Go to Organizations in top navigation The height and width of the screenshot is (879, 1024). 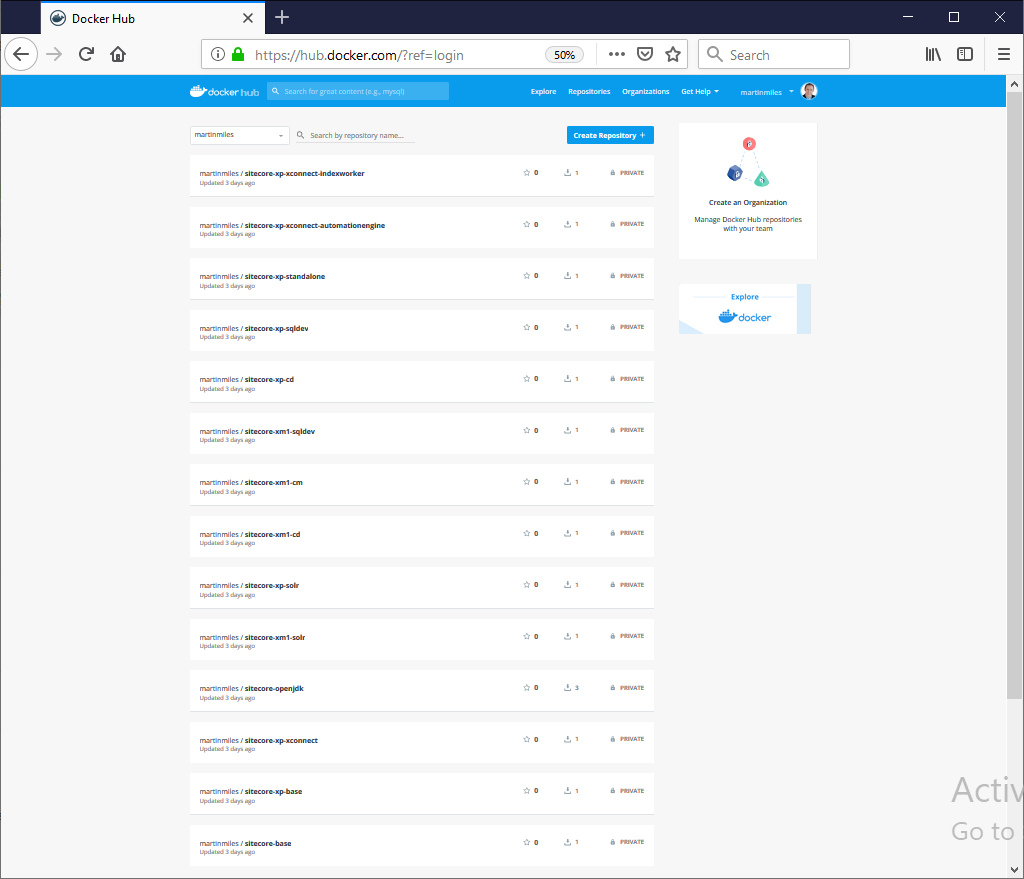645,92
